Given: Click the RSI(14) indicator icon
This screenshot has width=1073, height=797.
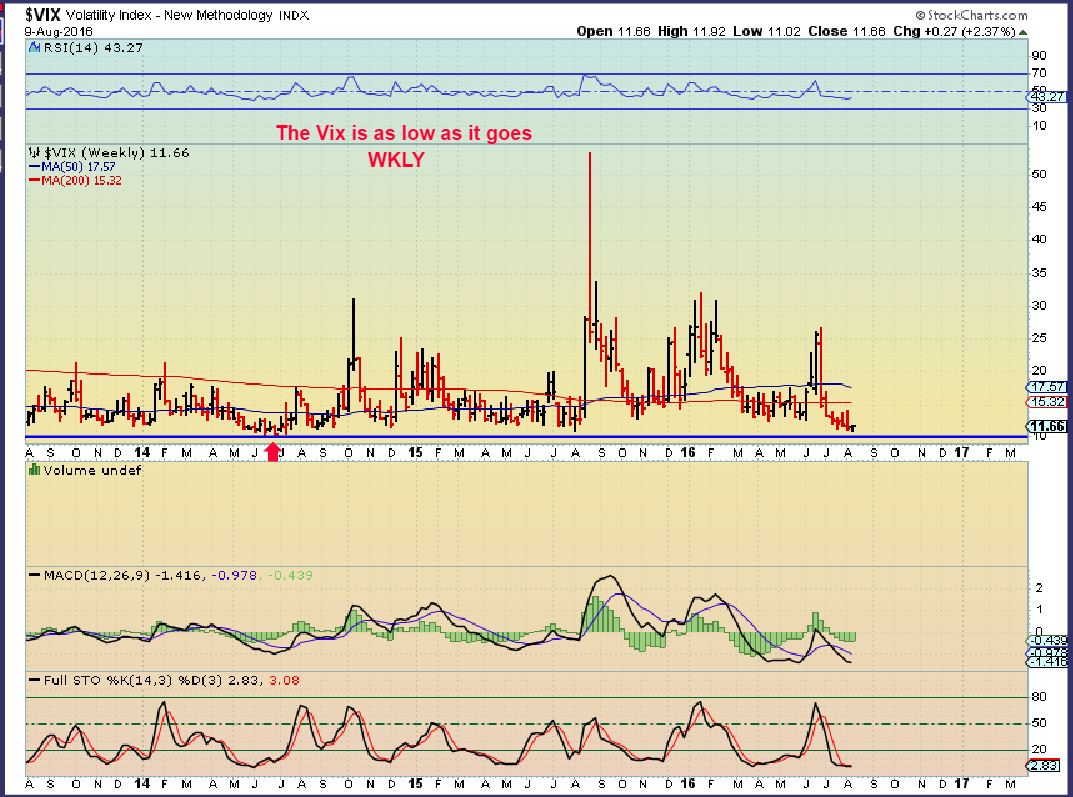Looking at the screenshot, I should click(35, 46).
